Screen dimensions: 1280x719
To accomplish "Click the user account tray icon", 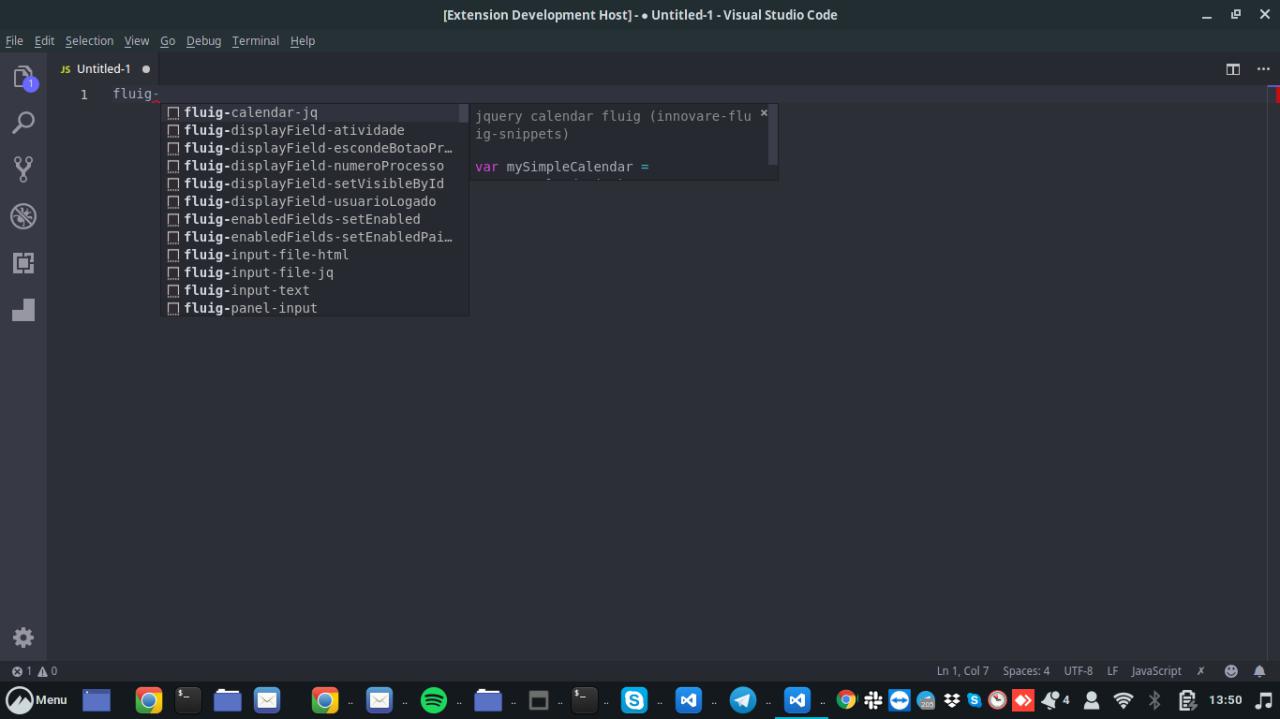I will click(1091, 700).
